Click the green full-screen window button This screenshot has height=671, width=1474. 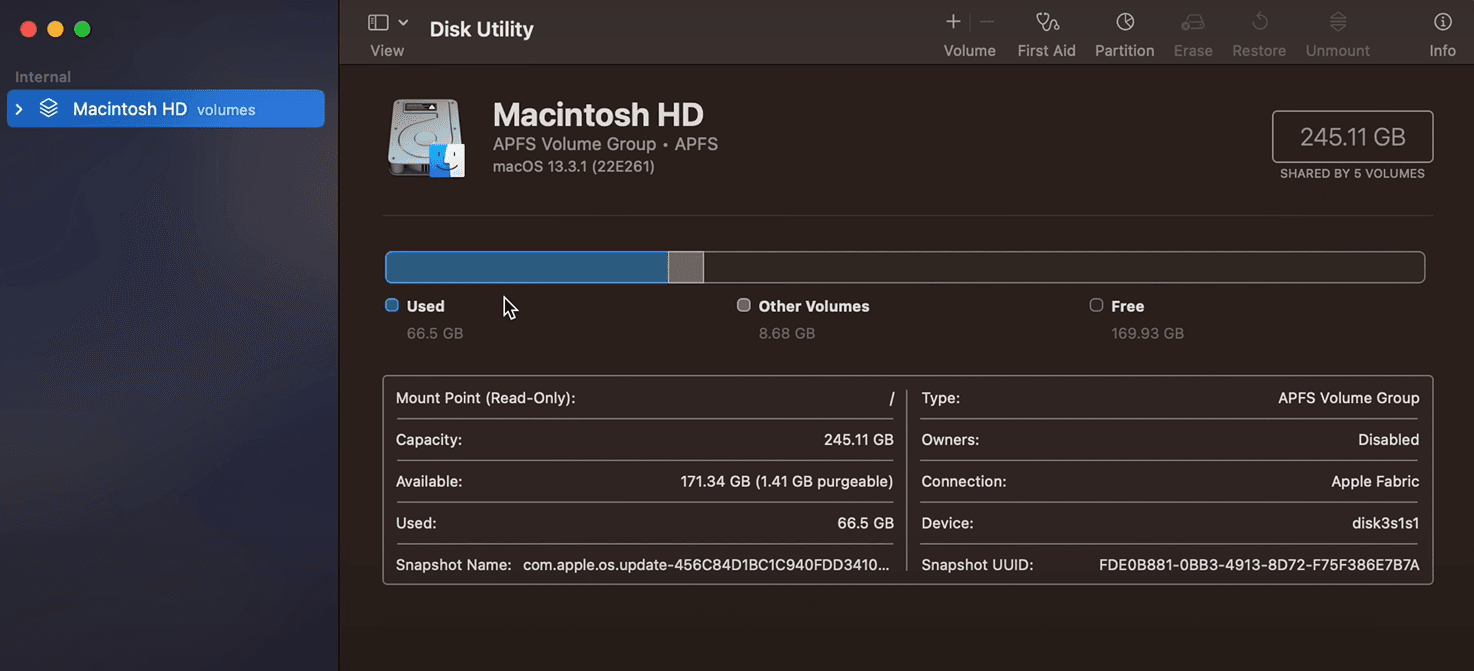pos(83,29)
